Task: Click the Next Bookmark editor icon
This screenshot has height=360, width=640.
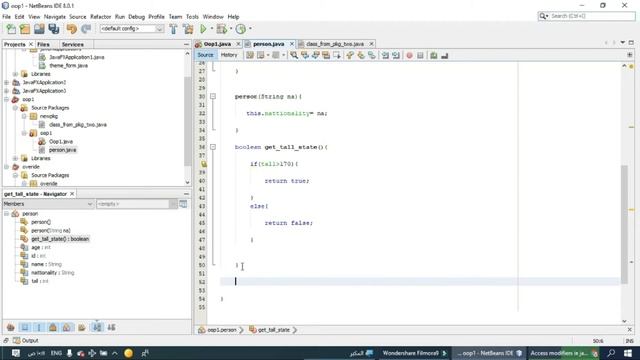Action: pos(361,55)
